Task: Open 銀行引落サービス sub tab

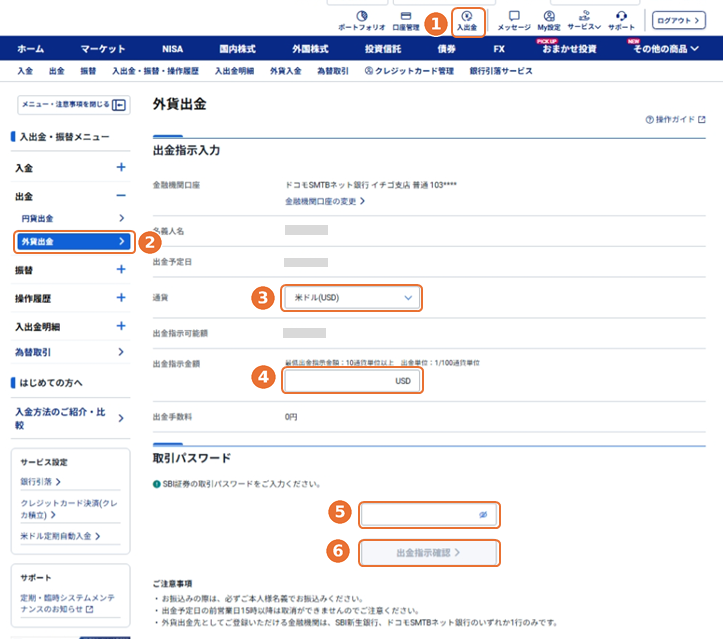Action: [501, 71]
